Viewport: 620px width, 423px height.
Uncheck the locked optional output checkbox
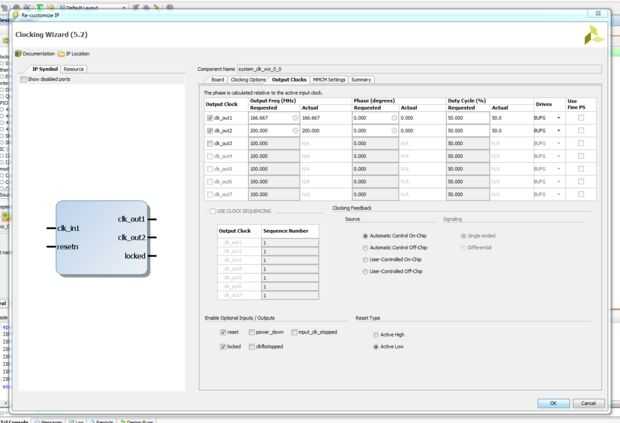223,346
